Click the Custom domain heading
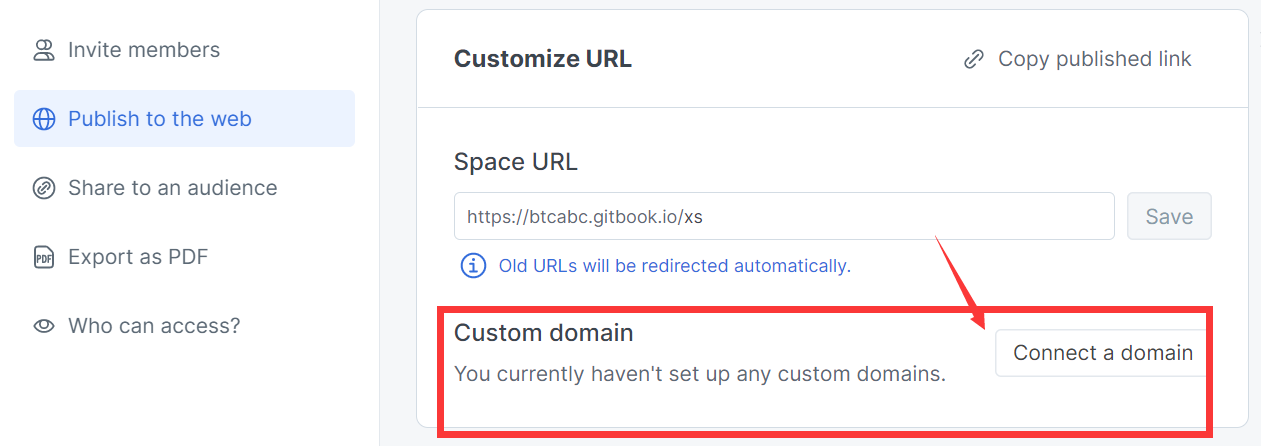Viewport: 1261px width, 446px height. coord(544,332)
